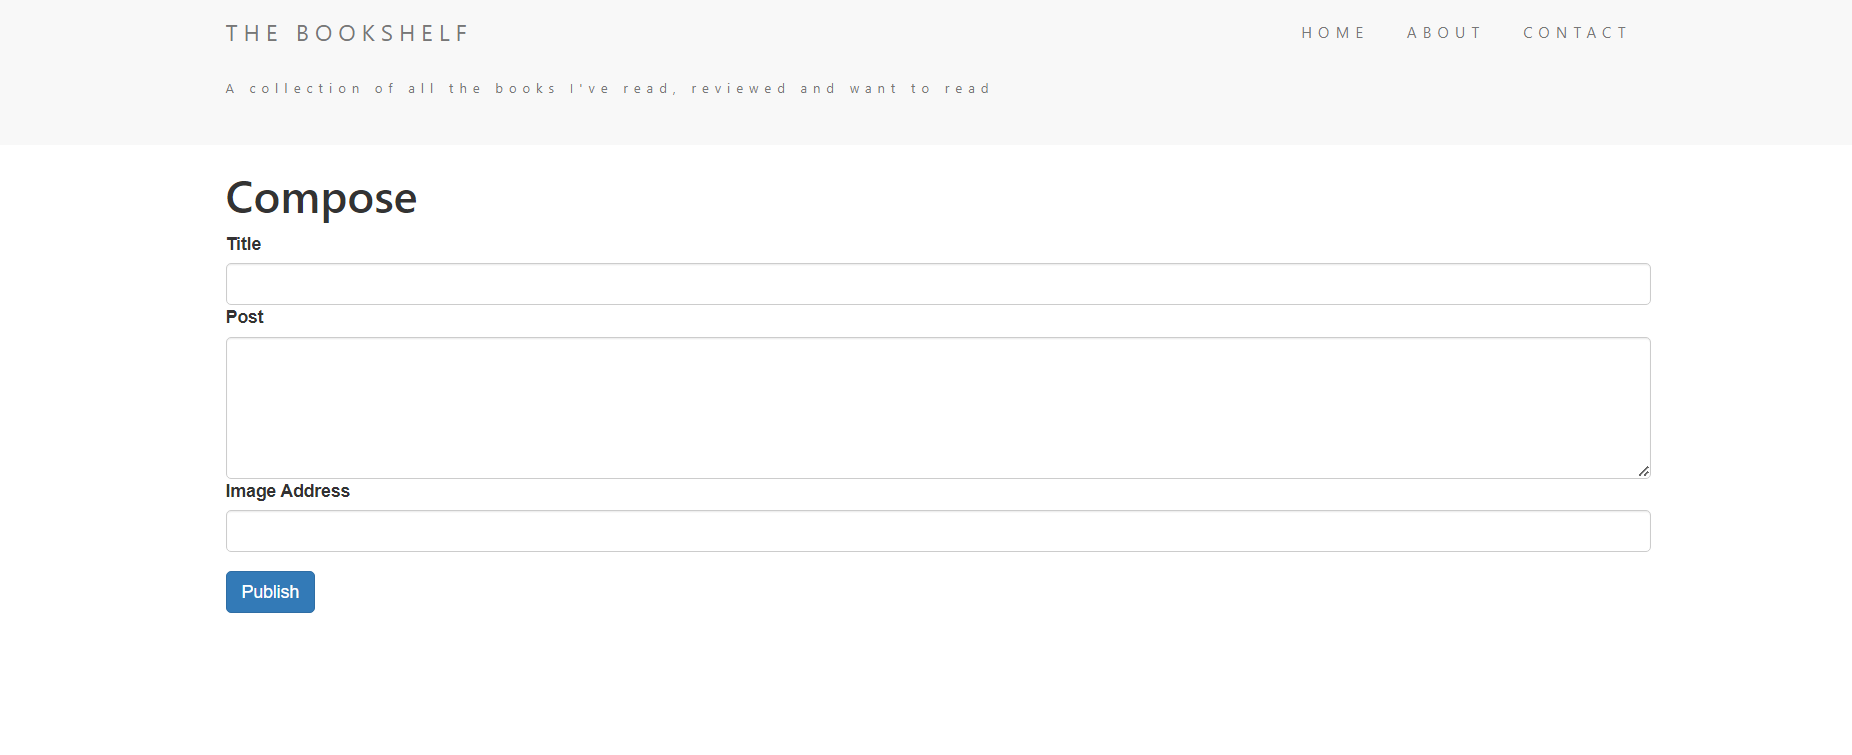Navigate home via THE BOOKSHELF header

(x=347, y=32)
